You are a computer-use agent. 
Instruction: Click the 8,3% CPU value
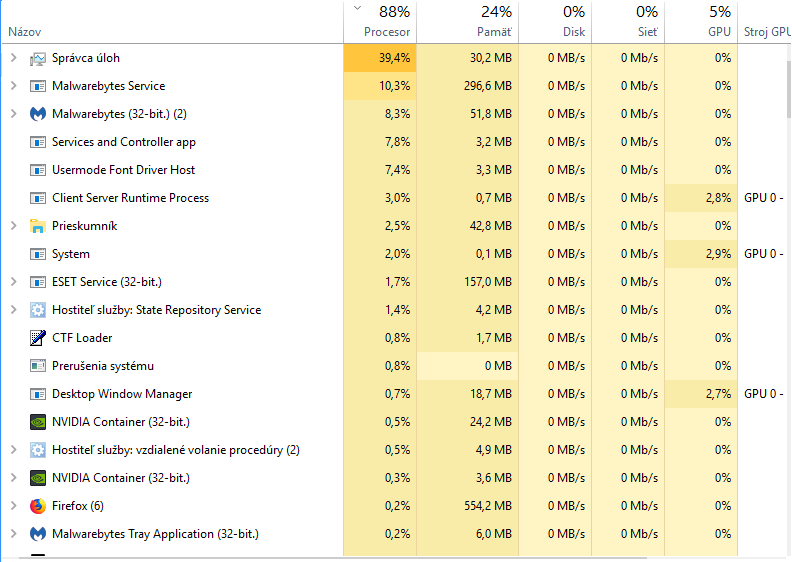click(397, 114)
